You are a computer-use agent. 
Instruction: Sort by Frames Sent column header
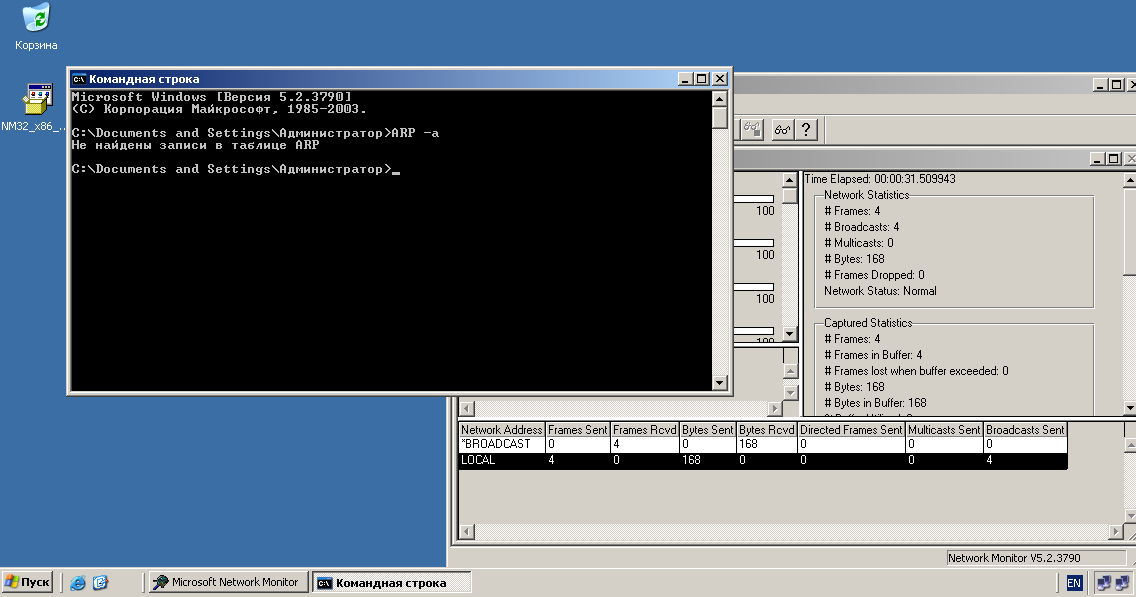tap(577, 430)
